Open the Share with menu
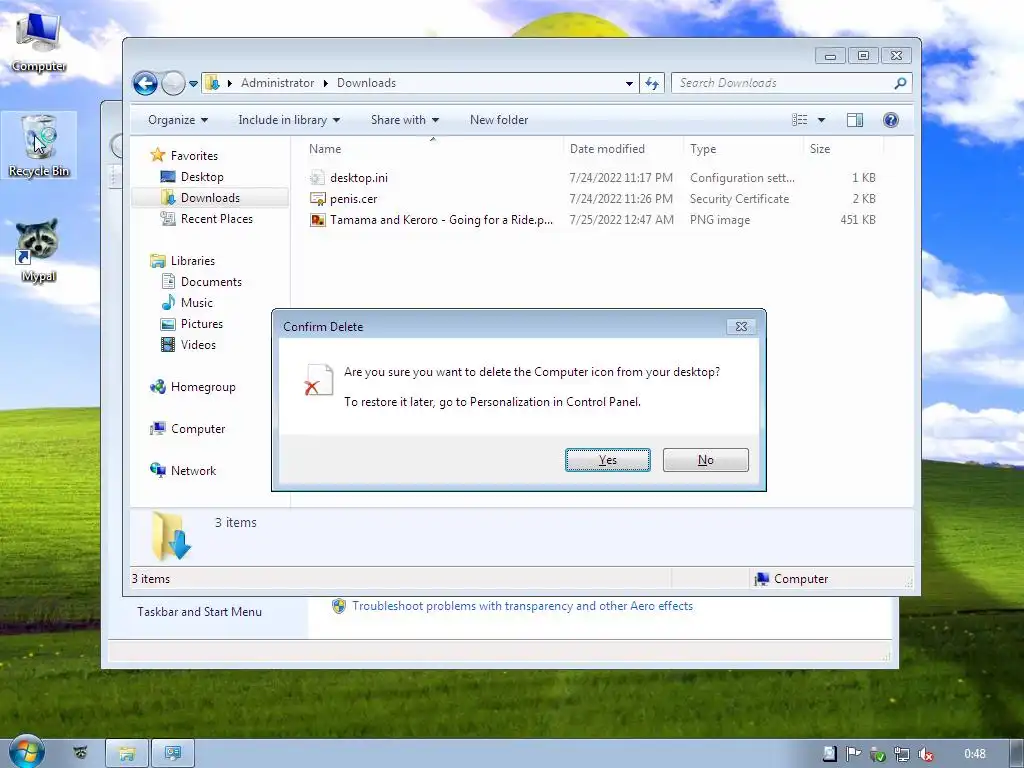The height and width of the screenshot is (768, 1024). tap(404, 120)
